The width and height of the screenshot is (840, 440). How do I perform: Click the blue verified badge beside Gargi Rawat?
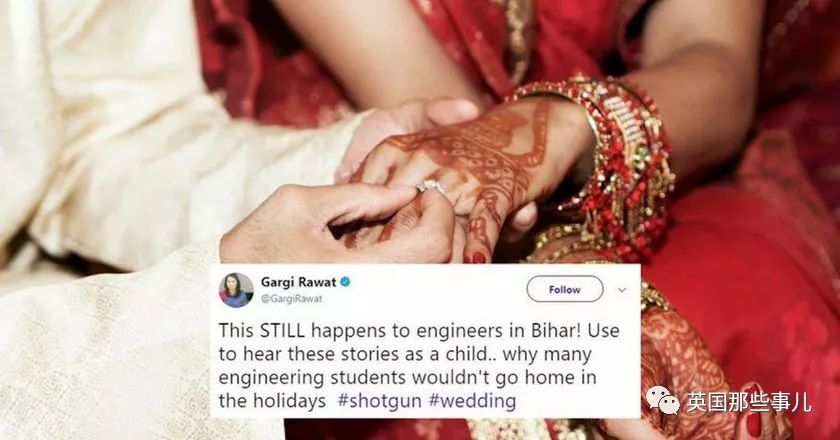tap(346, 281)
